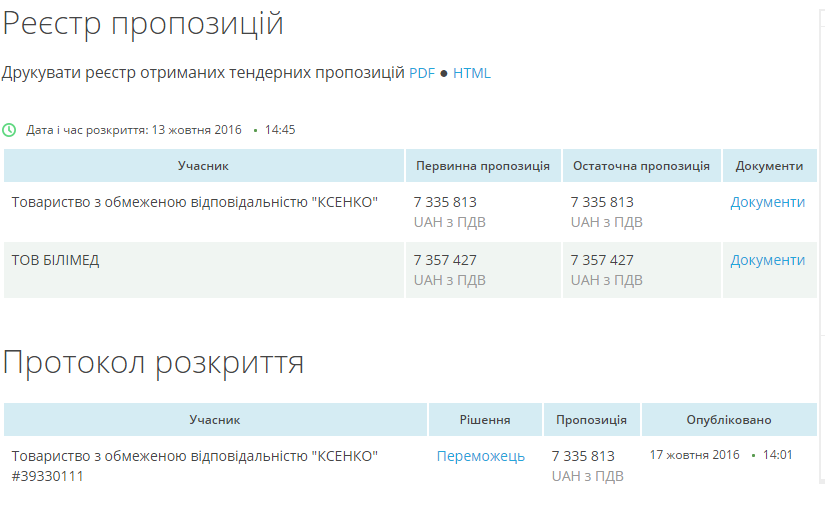The width and height of the screenshot is (825, 532).
Task: Click КСЕНКО participant name in proposals register
Action: [x=195, y=202]
